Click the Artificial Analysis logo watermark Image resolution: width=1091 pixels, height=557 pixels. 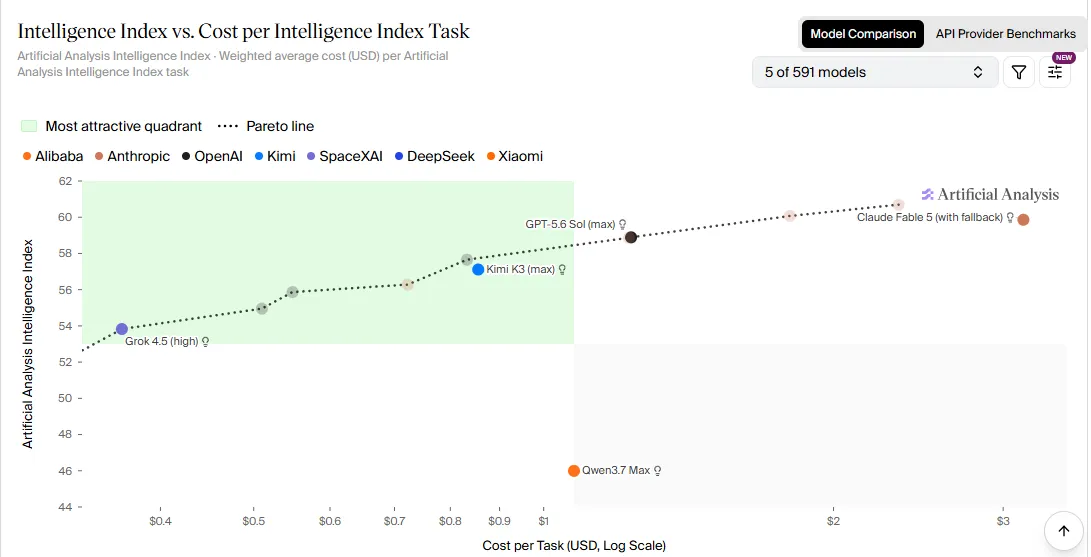(x=990, y=195)
